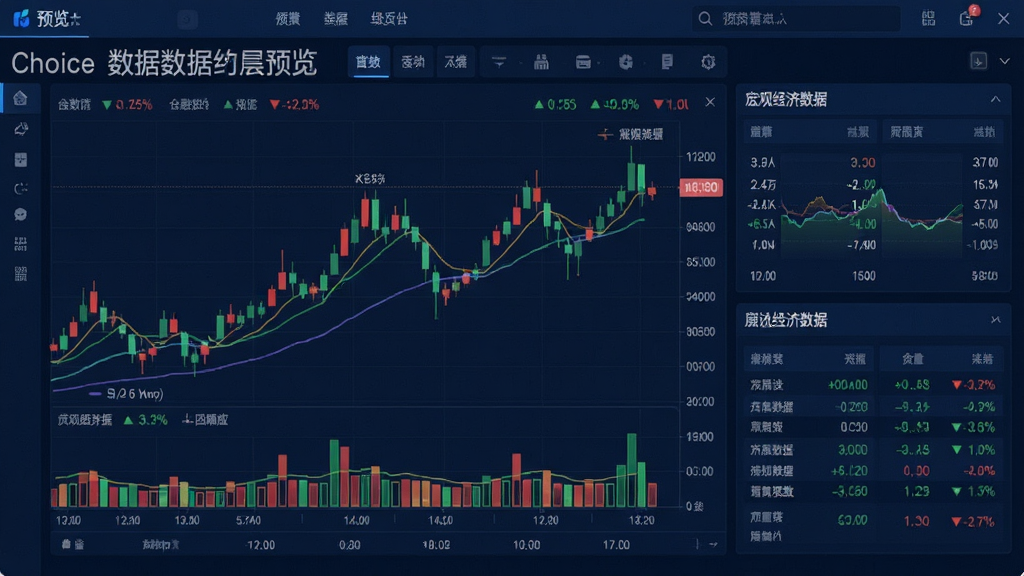Collapse the upper right data panel chevron
1024x576 pixels.
(995, 99)
